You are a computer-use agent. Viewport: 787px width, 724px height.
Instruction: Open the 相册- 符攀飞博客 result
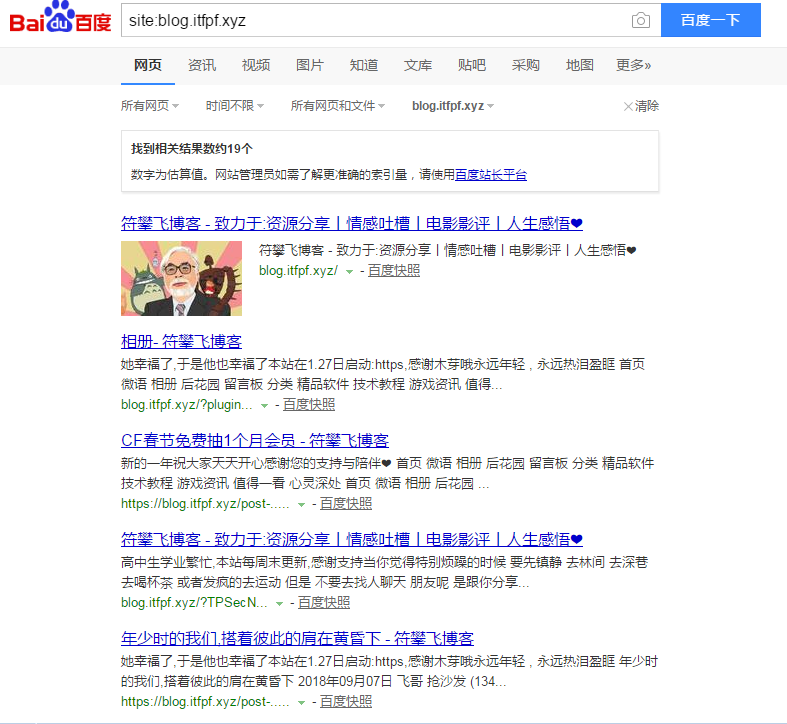(181, 342)
